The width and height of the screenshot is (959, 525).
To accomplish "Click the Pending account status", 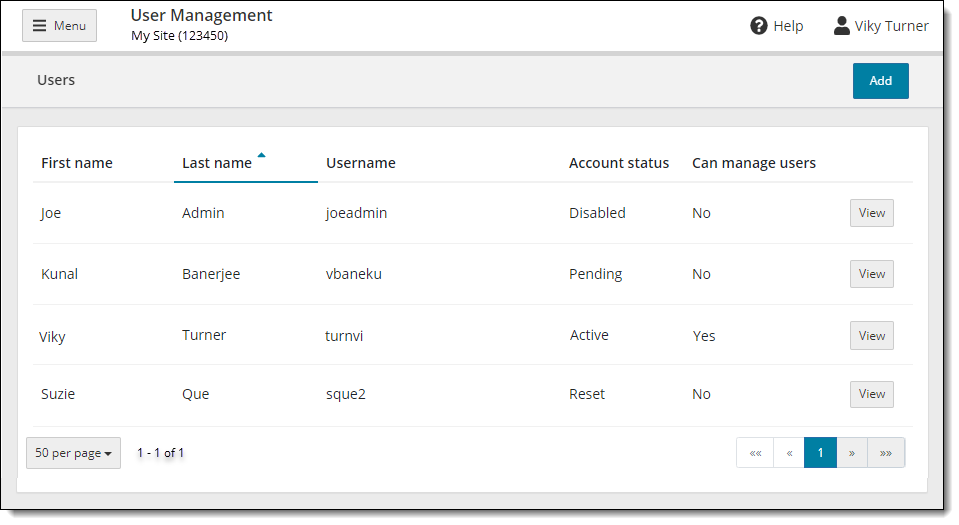I will point(595,274).
